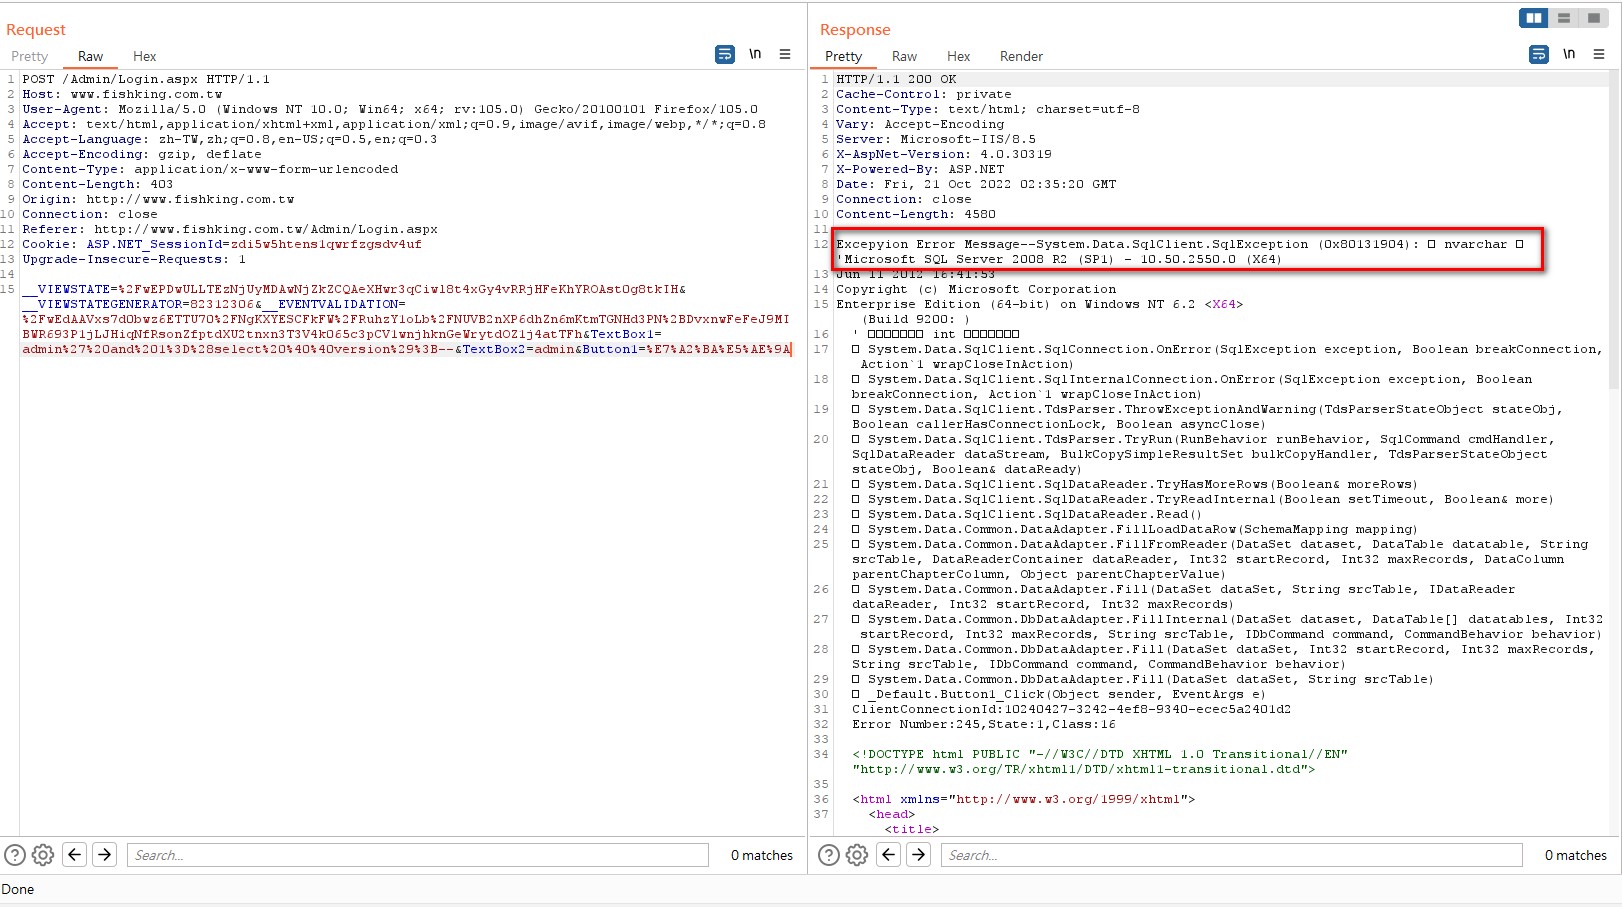Image resolution: width=1622 pixels, height=907 pixels.
Task: Click the Content-Length: 403 request header
Action: [x=98, y=184]
